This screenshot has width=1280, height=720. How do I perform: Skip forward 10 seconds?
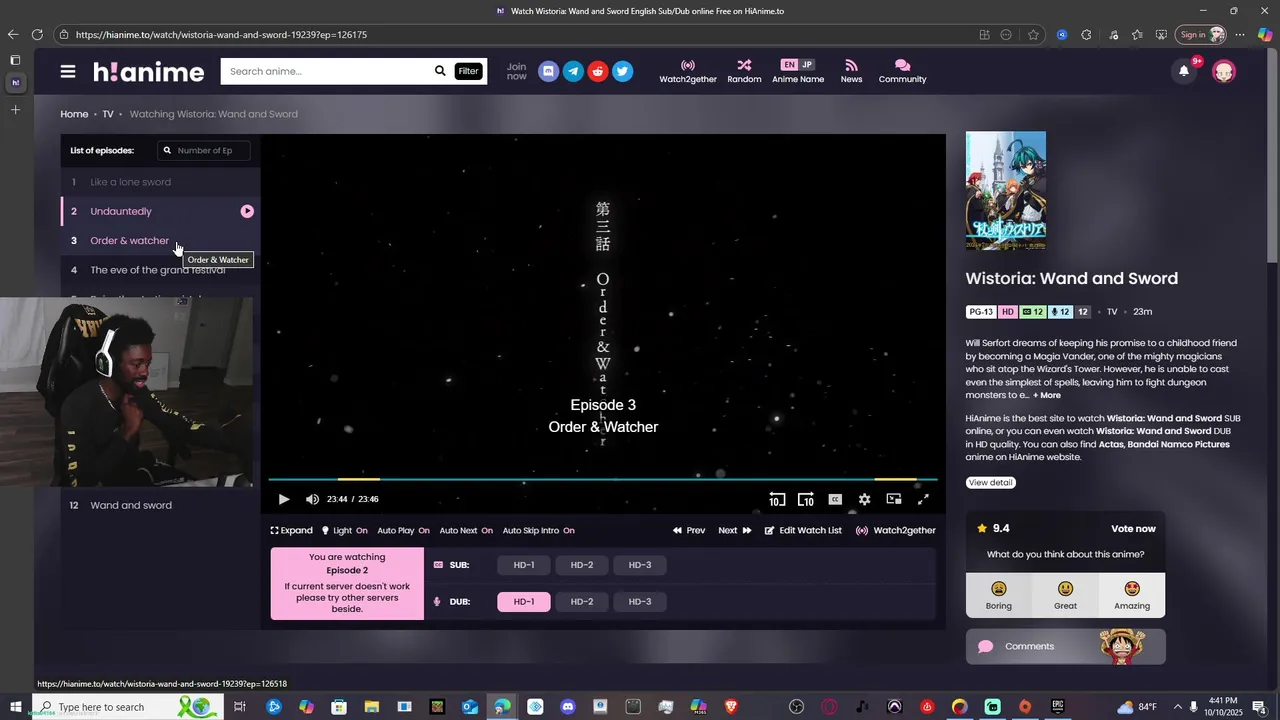point(806,499)
